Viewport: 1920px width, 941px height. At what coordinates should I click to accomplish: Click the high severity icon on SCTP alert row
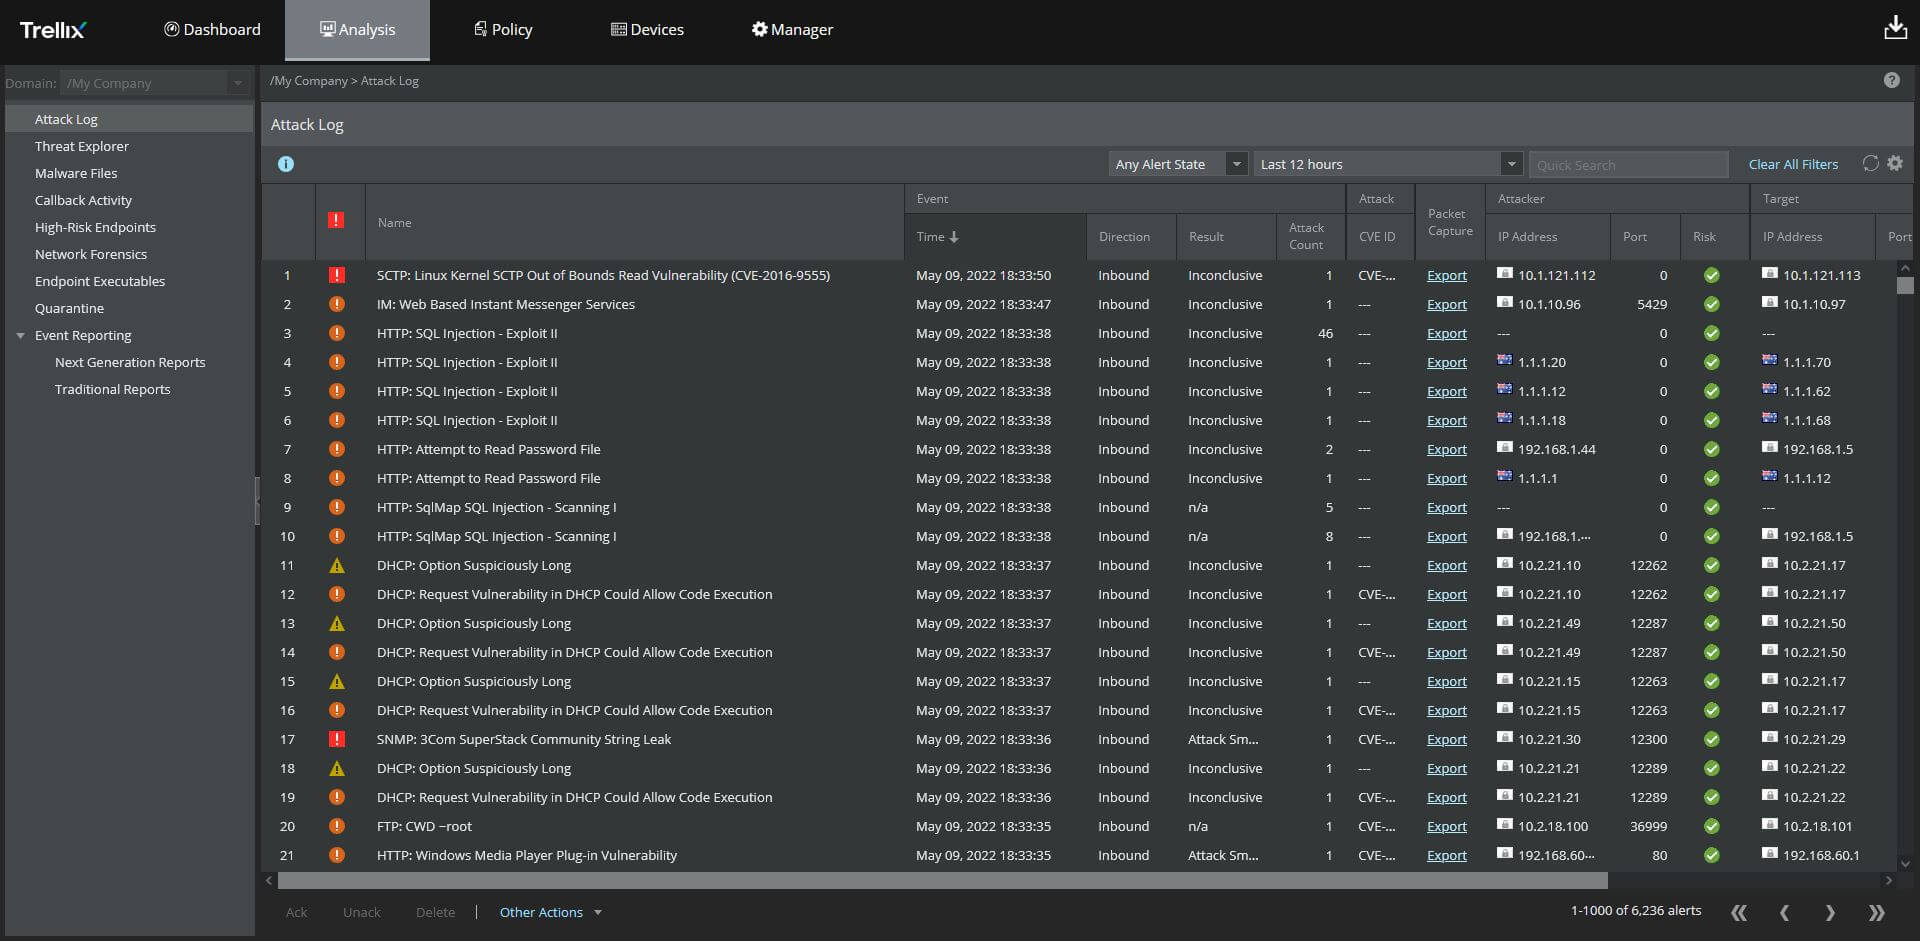click(x=337, y=275)
